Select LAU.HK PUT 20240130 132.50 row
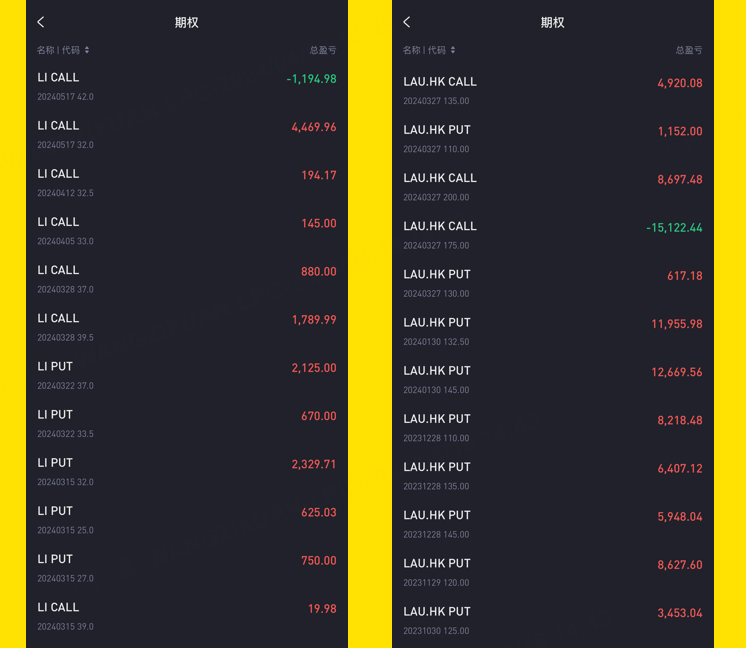Viewport: 746px width, 648px height. tap(553, 332)
